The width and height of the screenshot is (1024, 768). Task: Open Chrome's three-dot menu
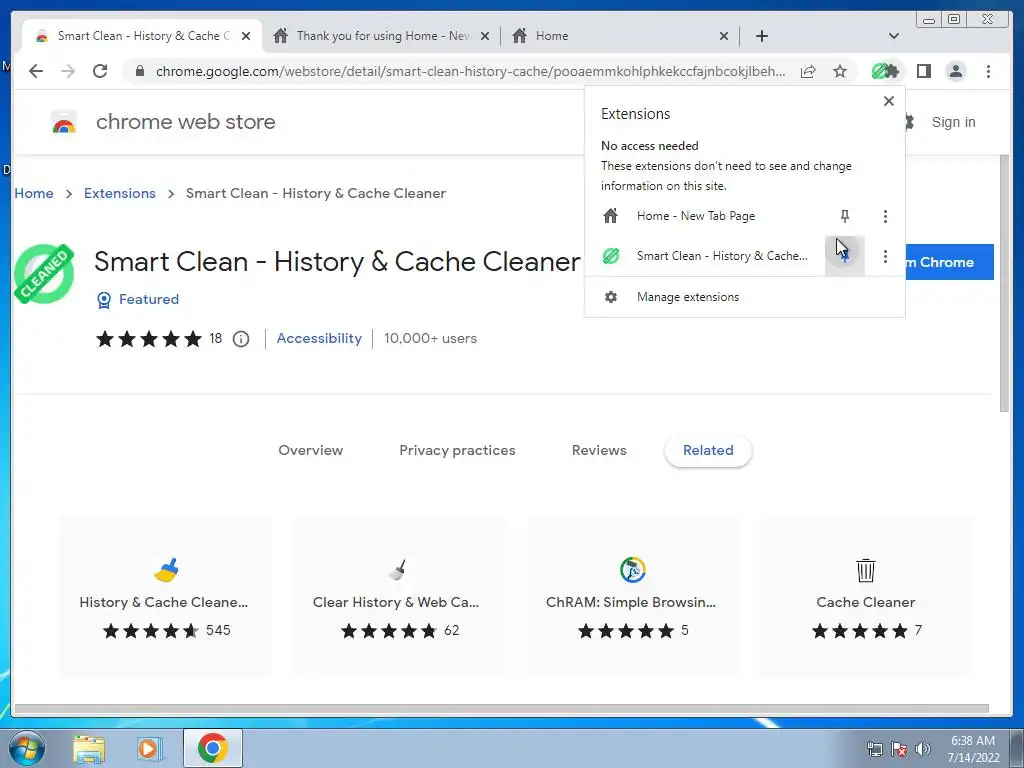coord(988,71)
